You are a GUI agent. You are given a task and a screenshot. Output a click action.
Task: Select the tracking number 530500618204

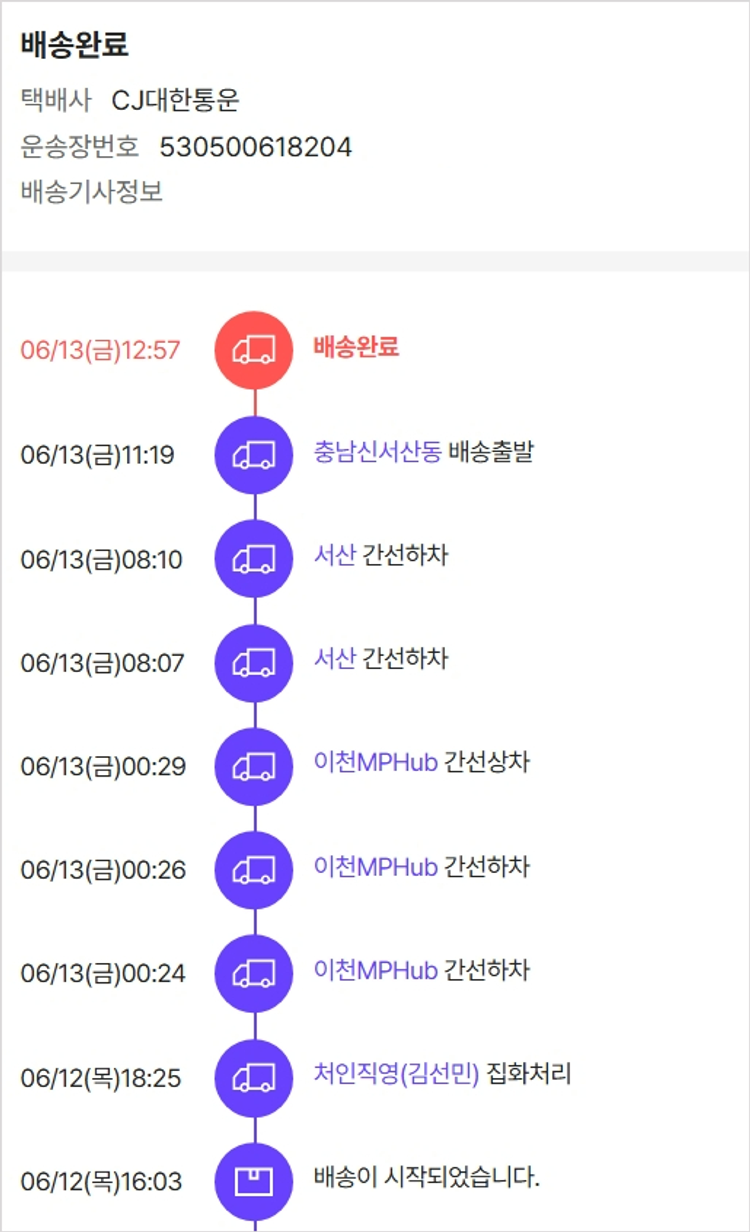tap(255, 147)
